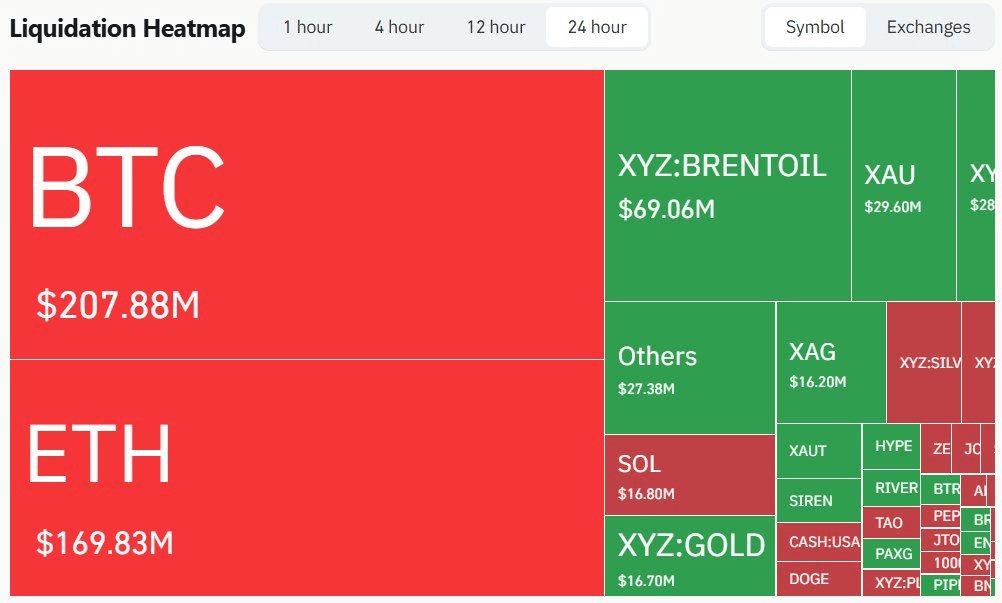Select Symbol display mode
1002x603 pixels.
(814, 27)
